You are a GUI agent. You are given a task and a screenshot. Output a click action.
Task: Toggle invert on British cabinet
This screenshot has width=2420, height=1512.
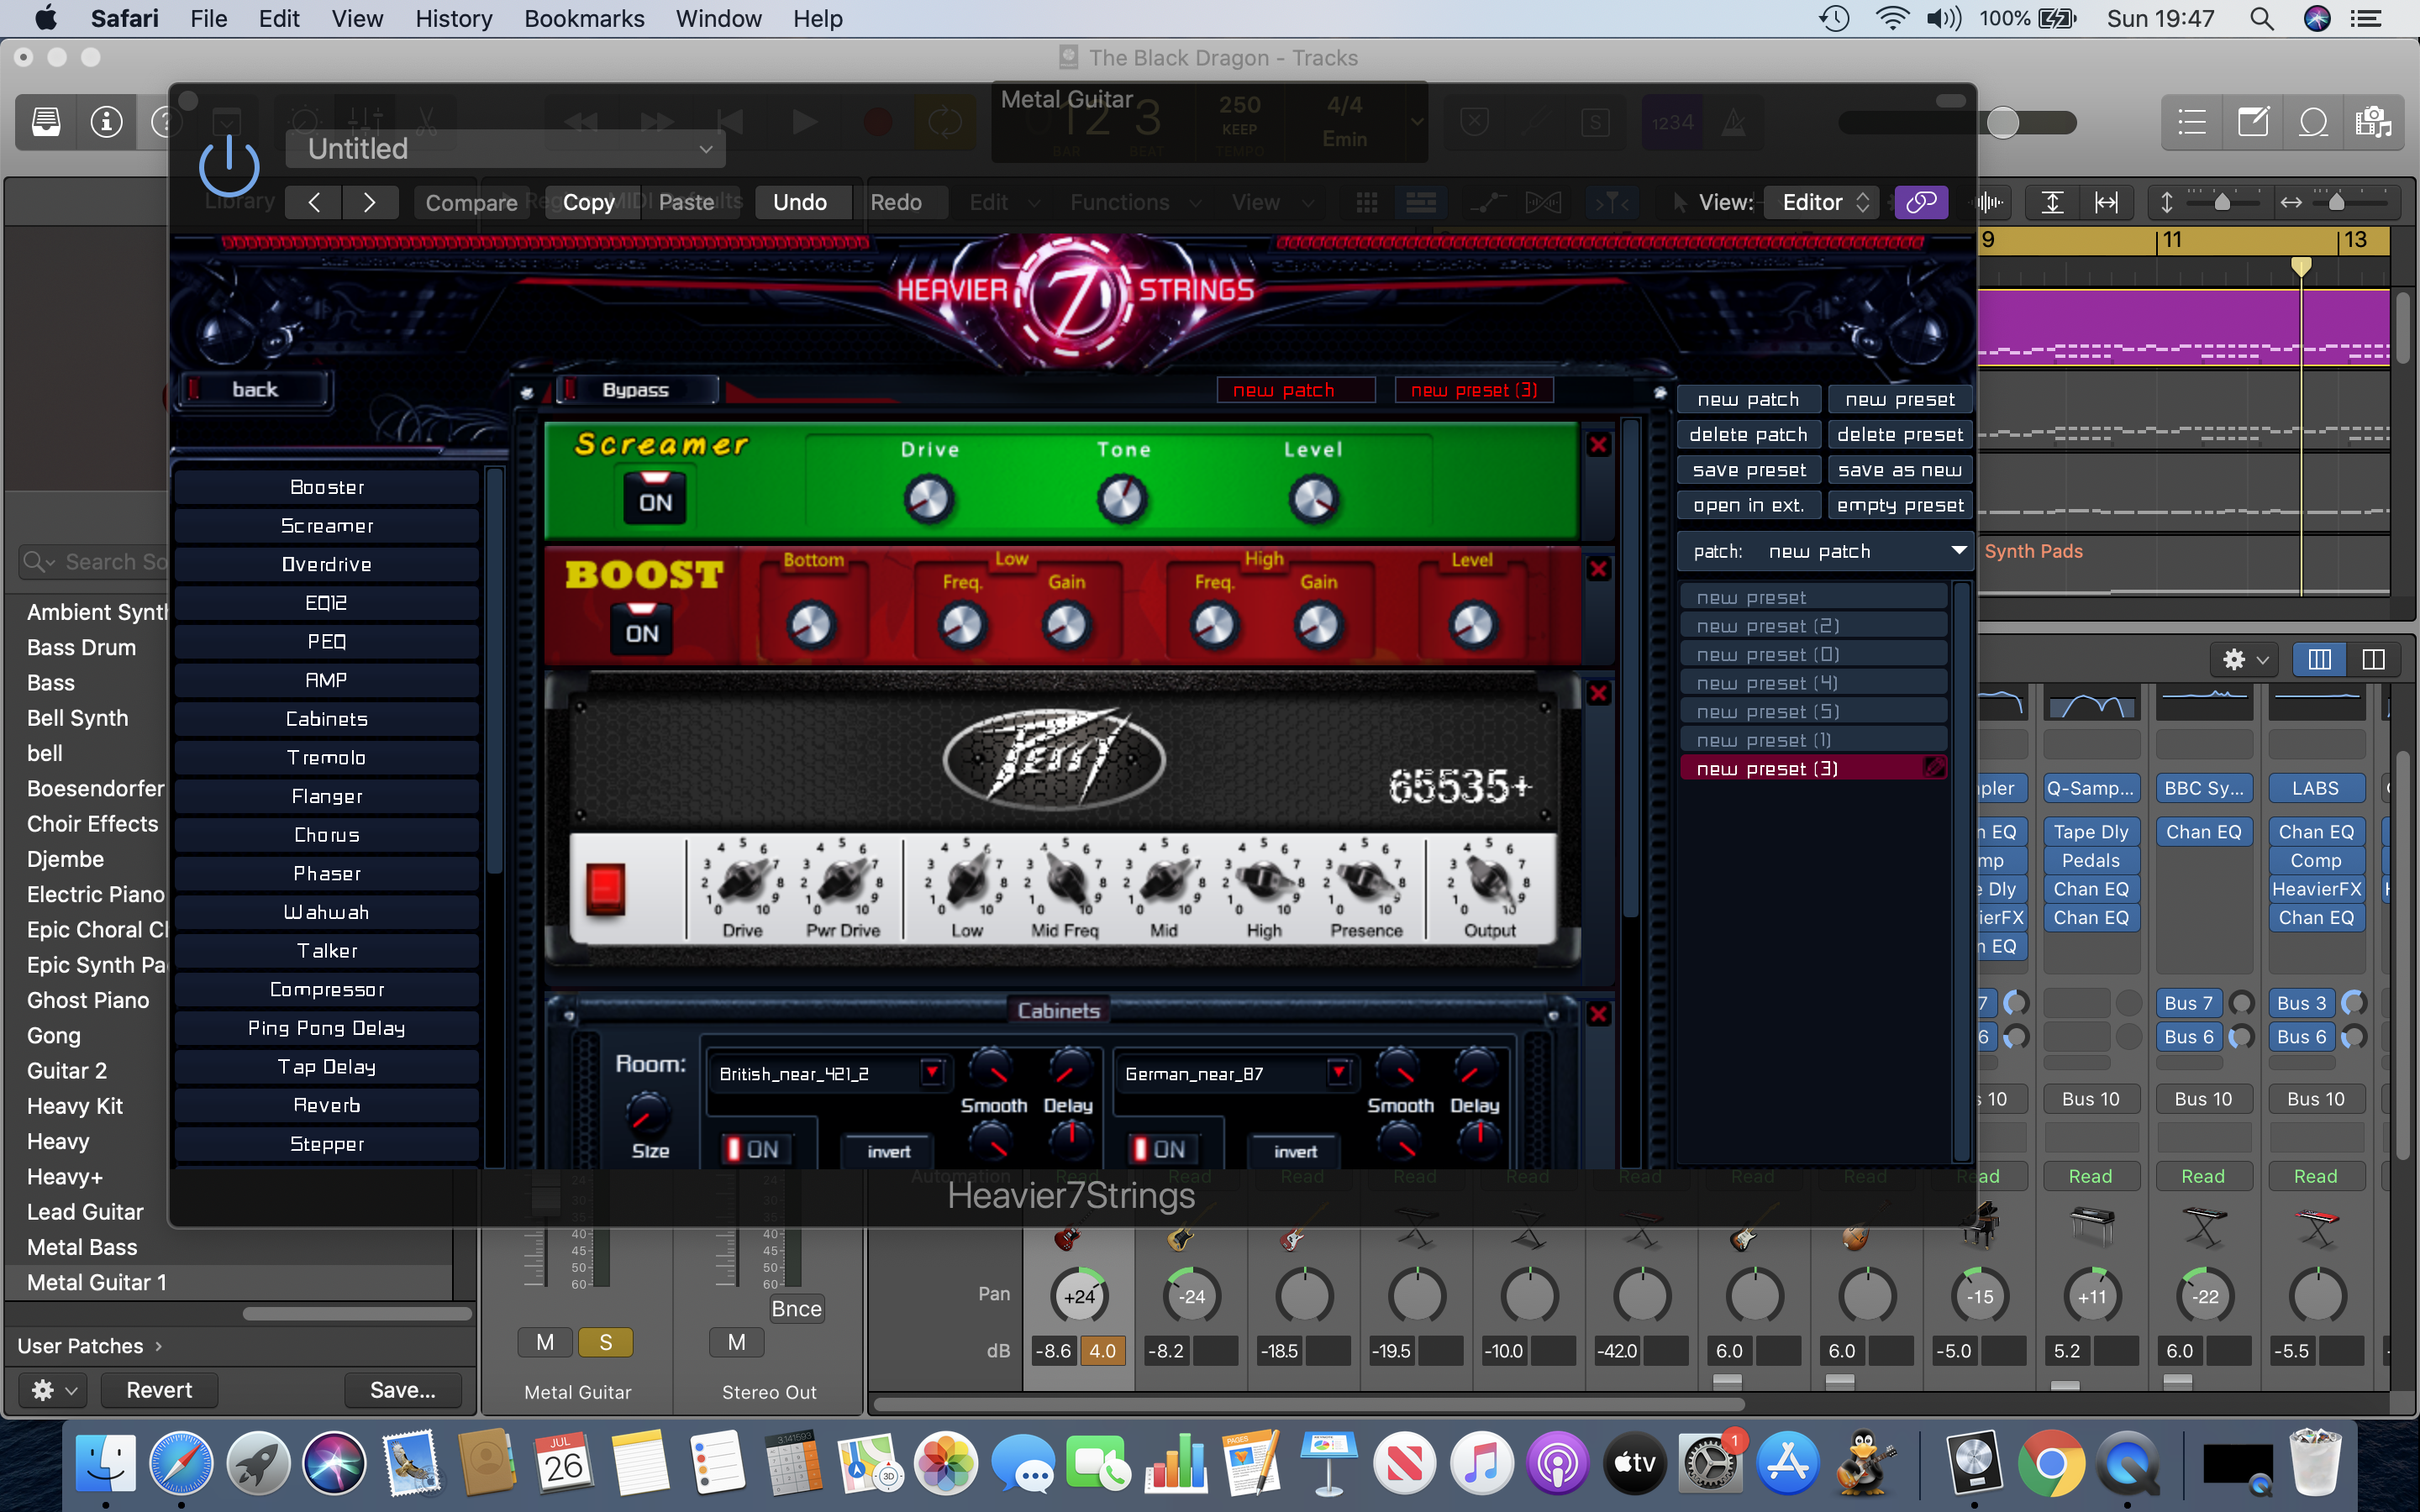click(x=889, y=1151)
